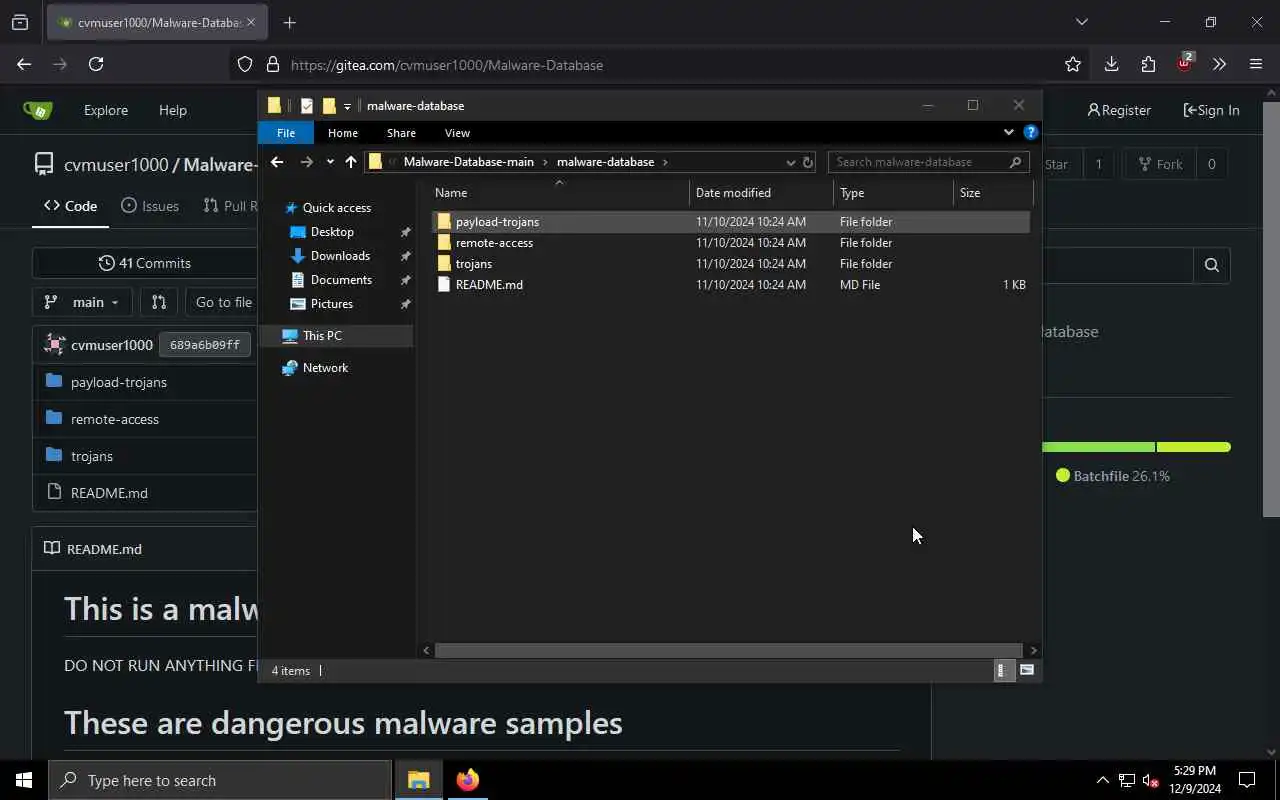Expand chevron after malware-database breadcrumb
This screenshot has height=800, width=1280.
coord(665,162)
